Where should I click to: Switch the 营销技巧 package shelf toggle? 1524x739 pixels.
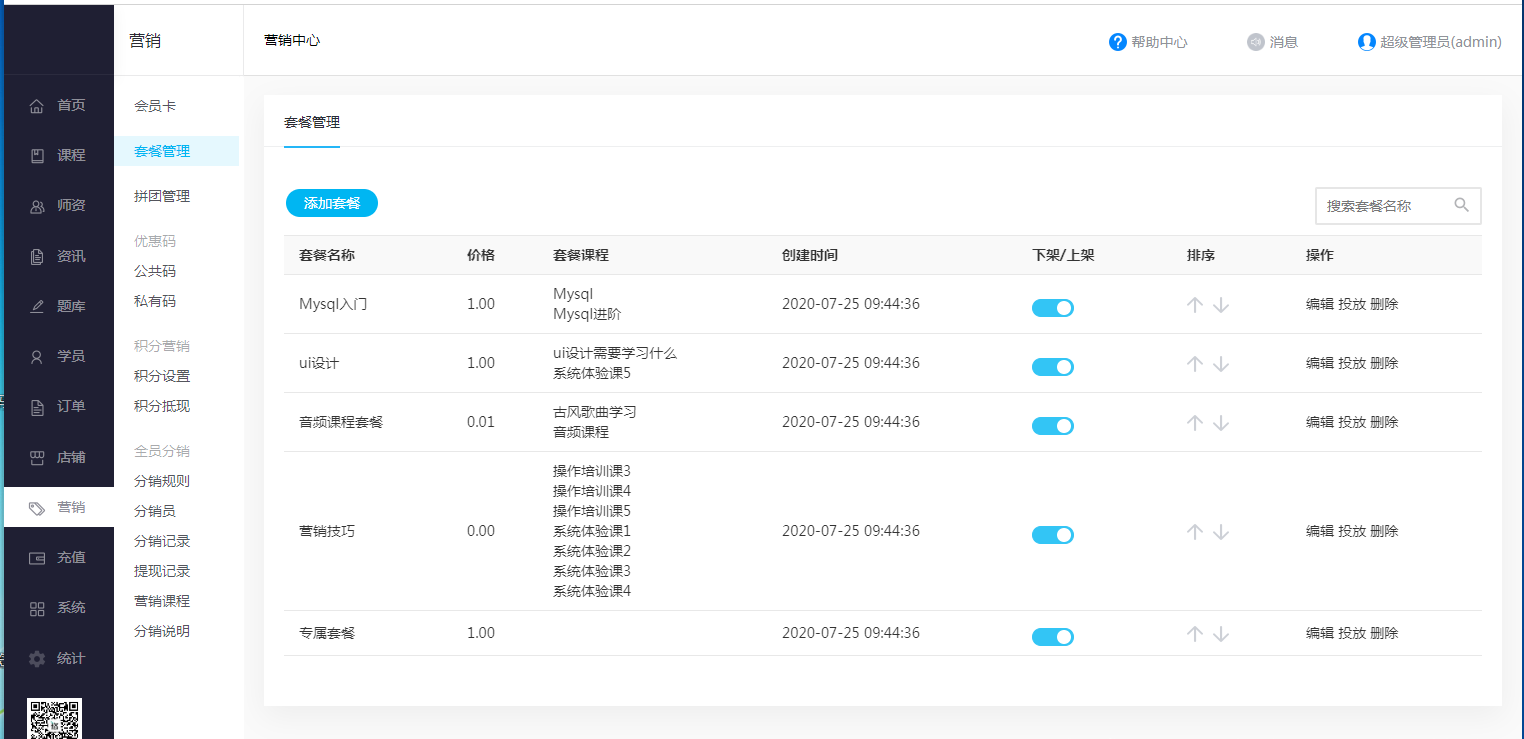pyautogui.click(x=1052, y=535)
